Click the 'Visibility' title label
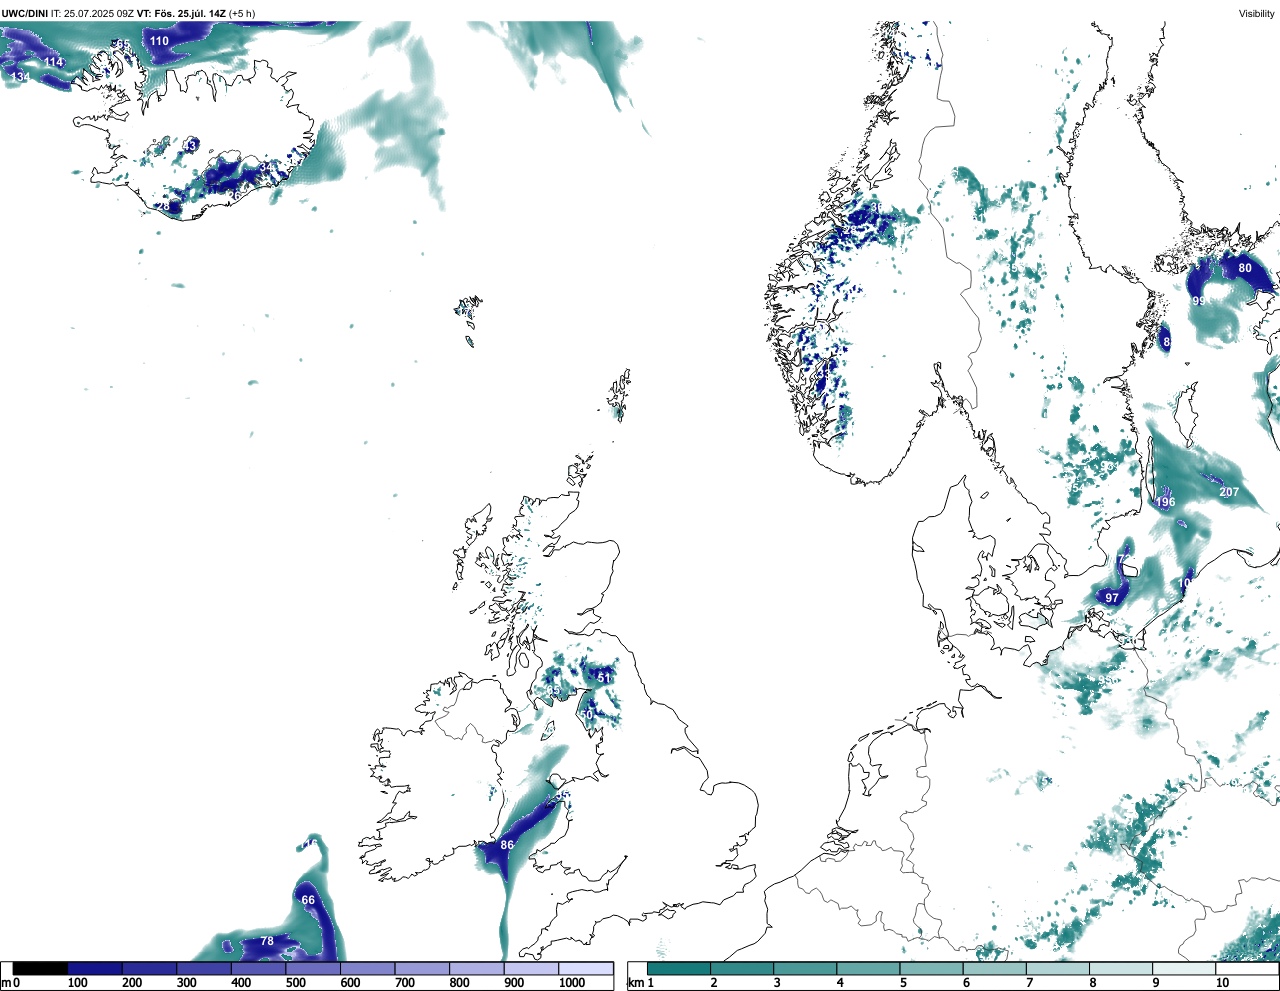 tap(1257, 13)
